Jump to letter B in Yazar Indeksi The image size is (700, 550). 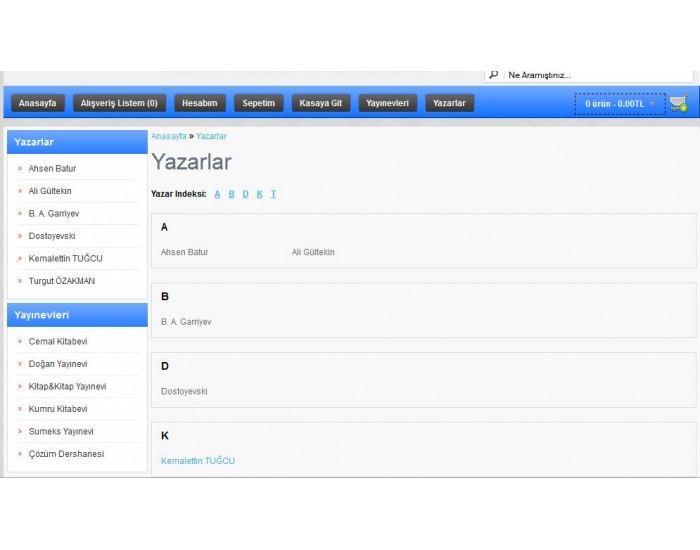click(x=231, y=194)
